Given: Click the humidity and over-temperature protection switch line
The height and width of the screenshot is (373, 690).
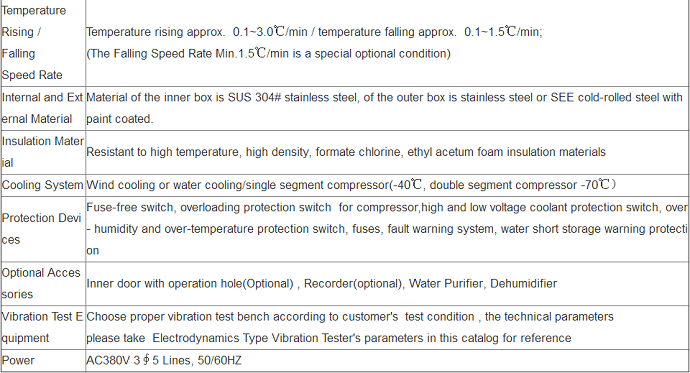Looking at the screenshot, I should coord(387,229).
